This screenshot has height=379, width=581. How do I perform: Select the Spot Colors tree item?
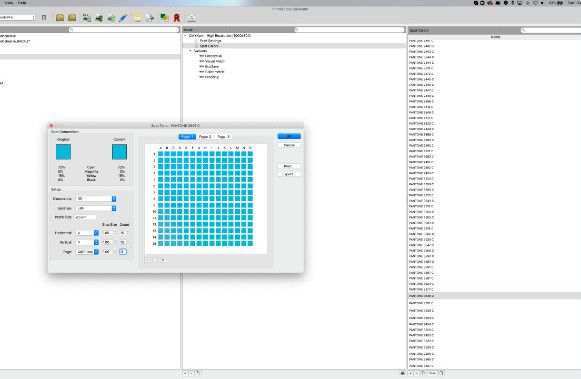pos(209,46)
